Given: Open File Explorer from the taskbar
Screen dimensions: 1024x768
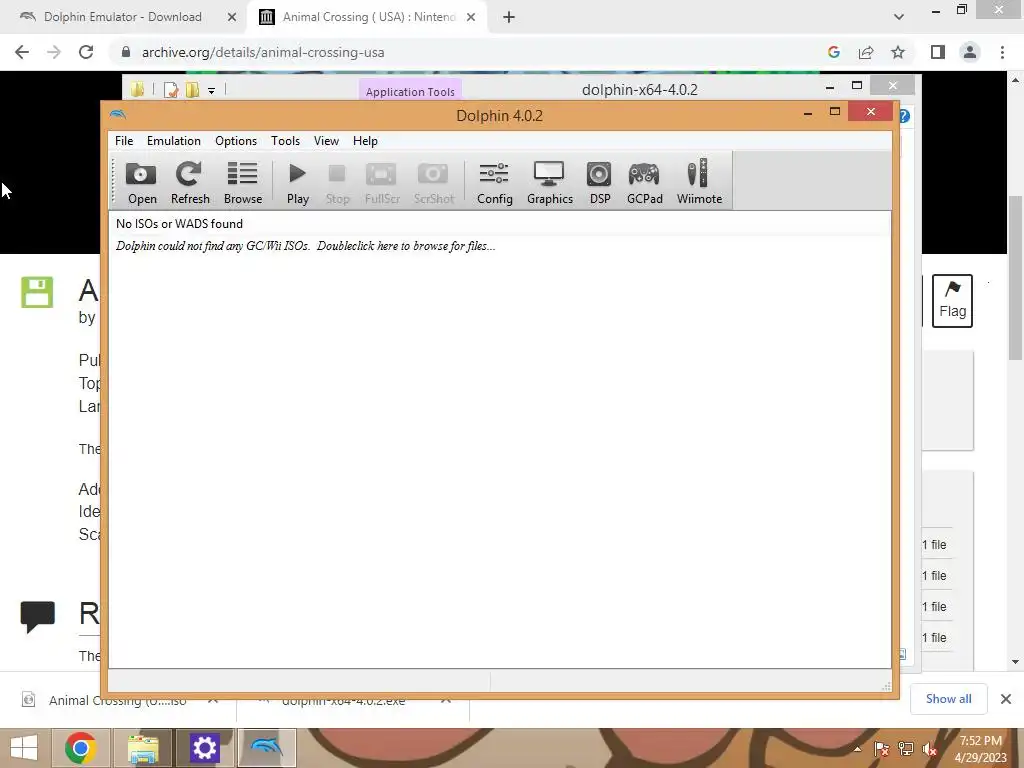Looking at the screenshot, I should [143, 748].
